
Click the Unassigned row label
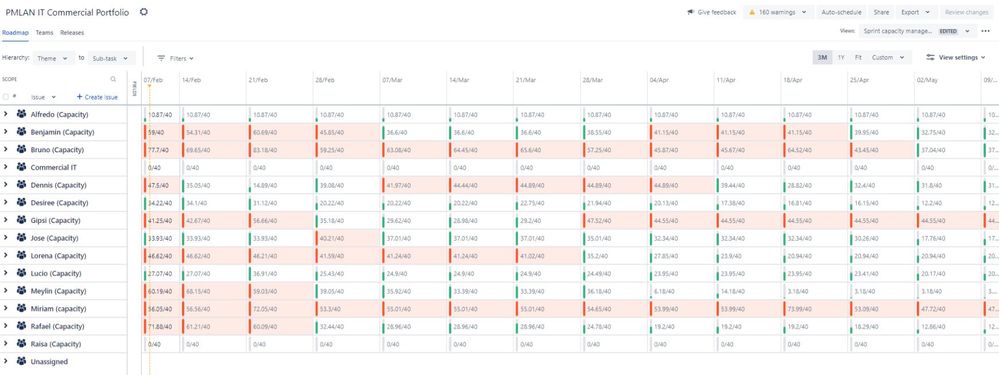point(49,361)
